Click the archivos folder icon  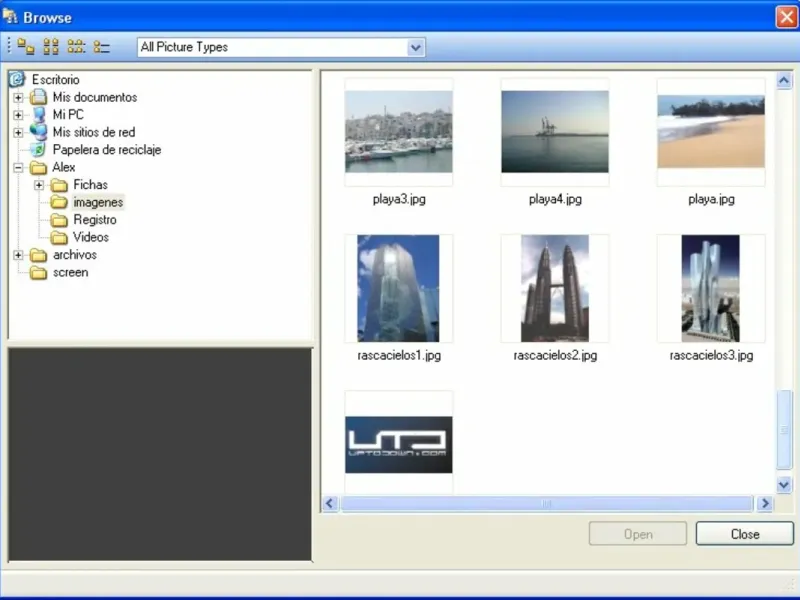click(x=38, y=255)
